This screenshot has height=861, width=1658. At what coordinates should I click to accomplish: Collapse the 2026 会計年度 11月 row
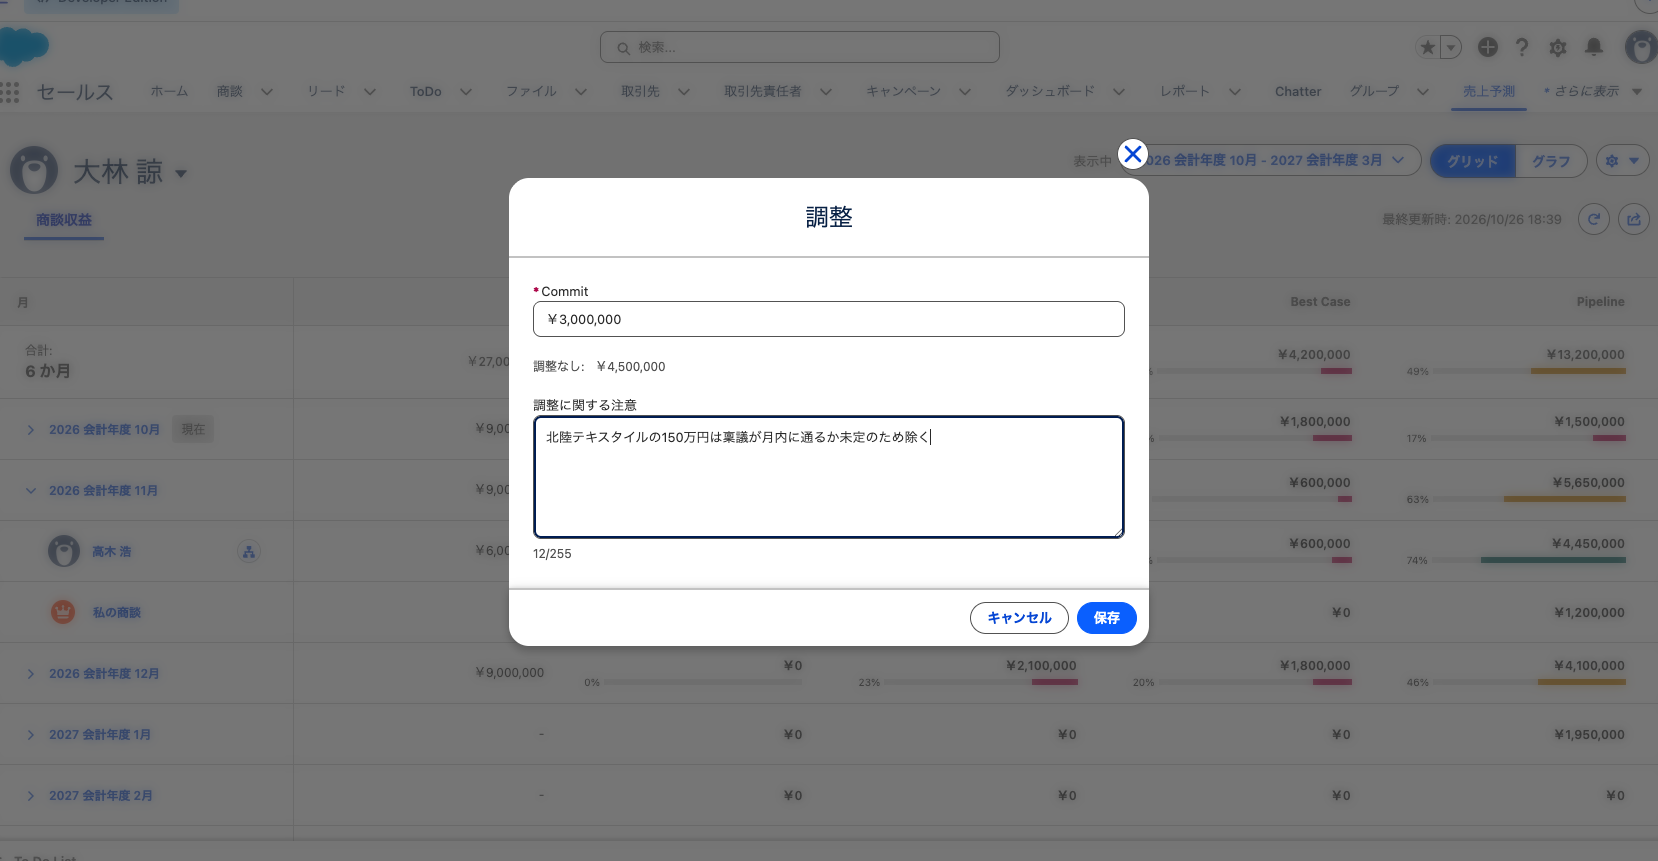(31, 491)
